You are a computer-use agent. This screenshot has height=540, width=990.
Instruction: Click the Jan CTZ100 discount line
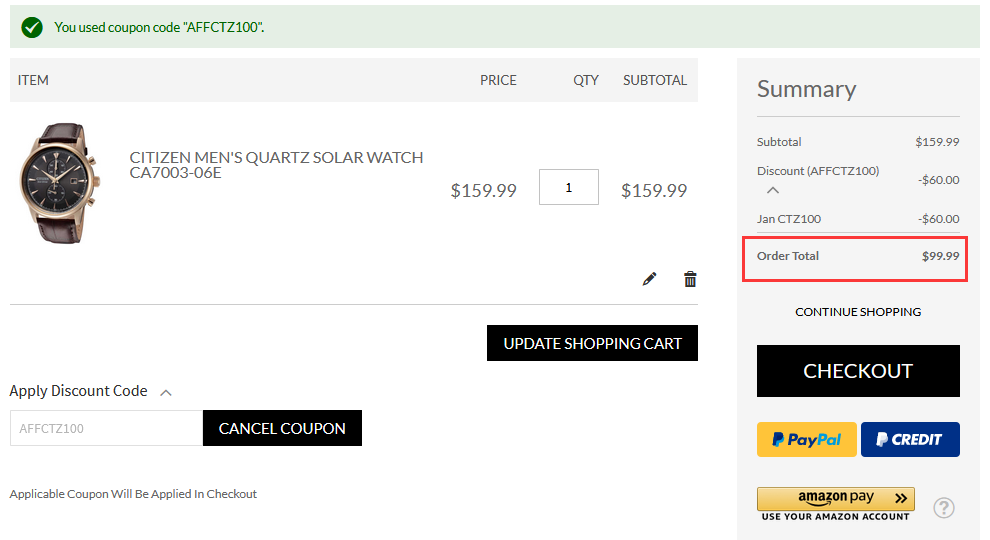coord(857,219)
